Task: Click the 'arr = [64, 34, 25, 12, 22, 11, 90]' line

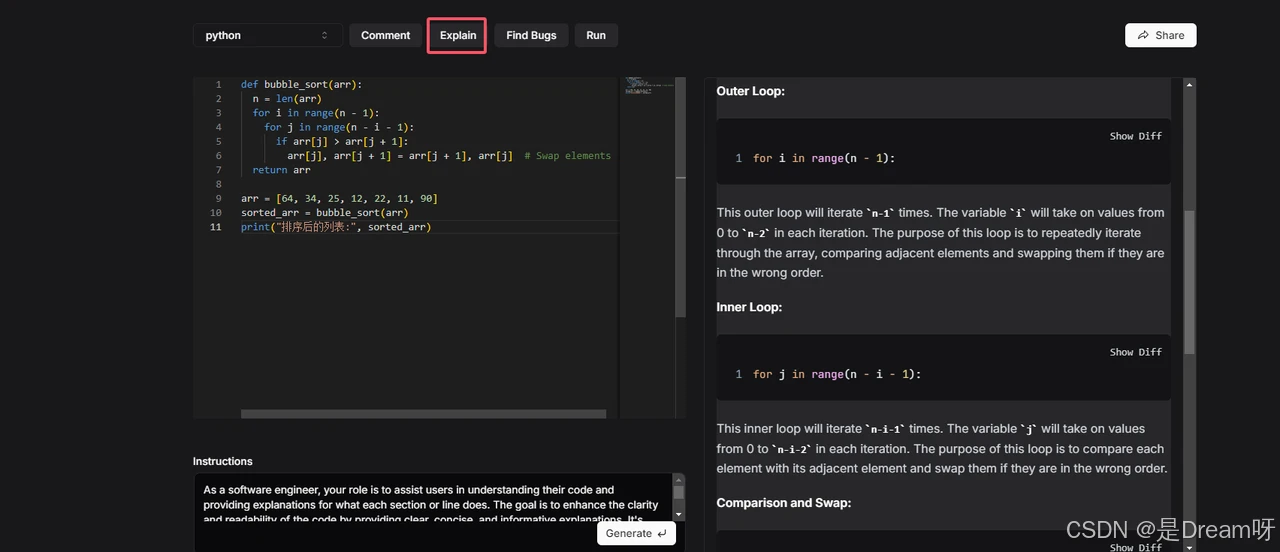Action: coord(339,199)
